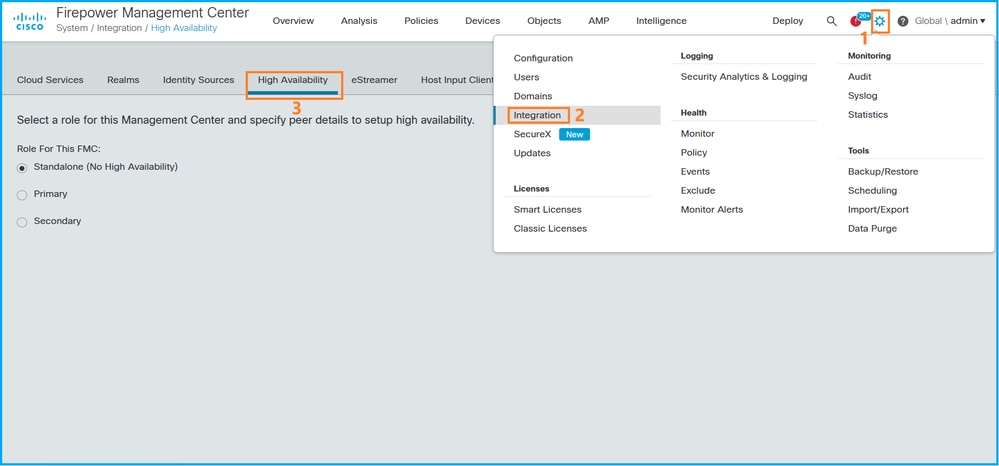Open the help question mark icon
This screenshot has height=466, width=999.
[x=903, y=21]
